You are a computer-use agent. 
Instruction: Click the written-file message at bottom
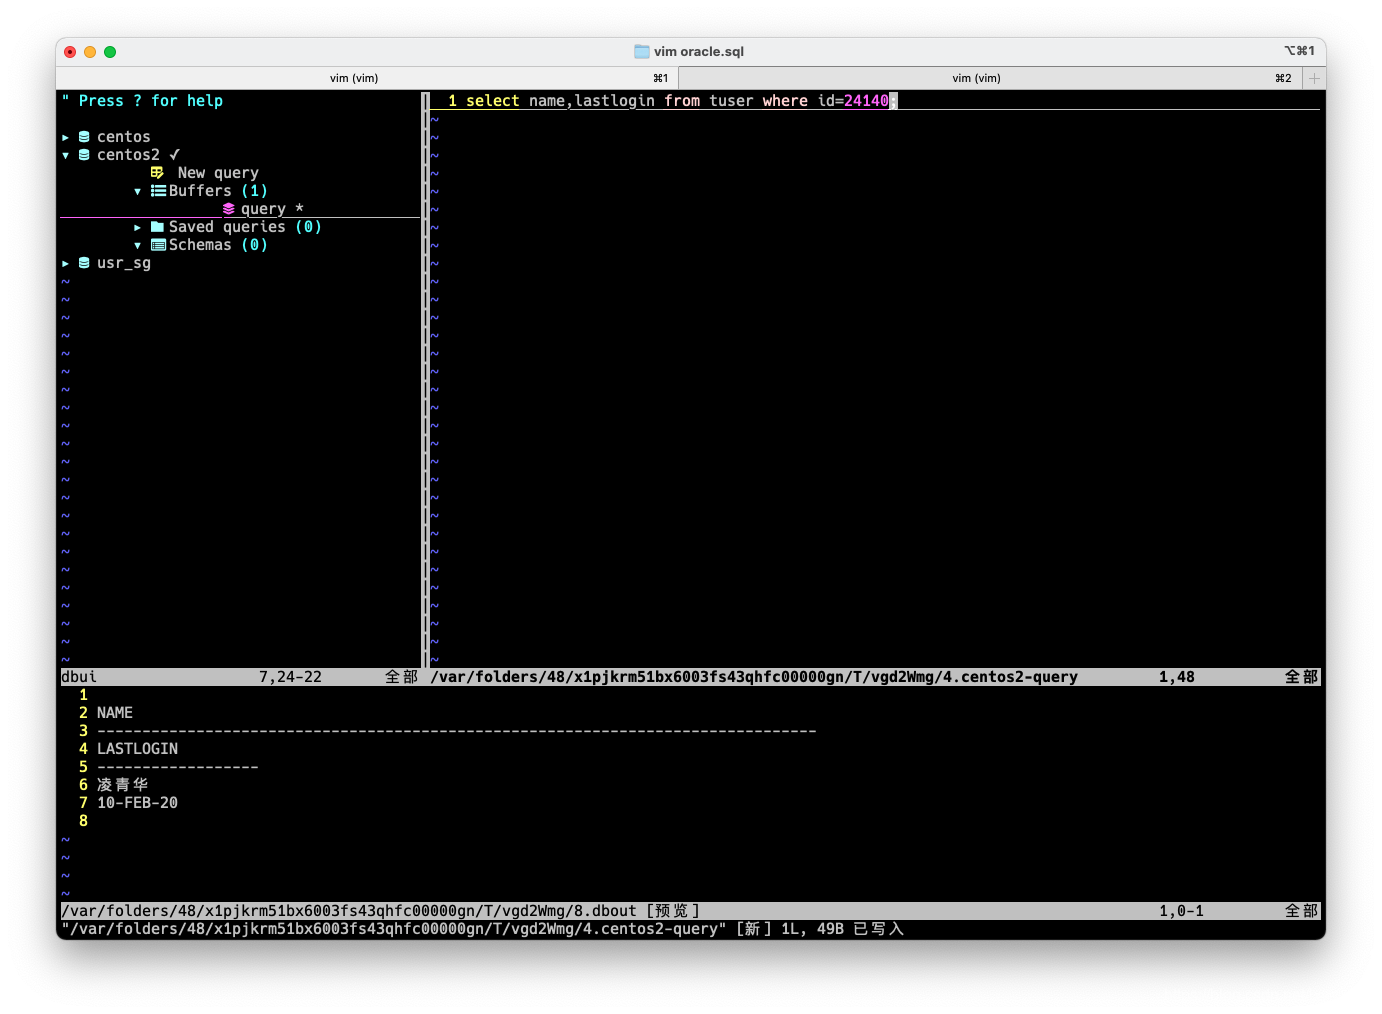483,929
